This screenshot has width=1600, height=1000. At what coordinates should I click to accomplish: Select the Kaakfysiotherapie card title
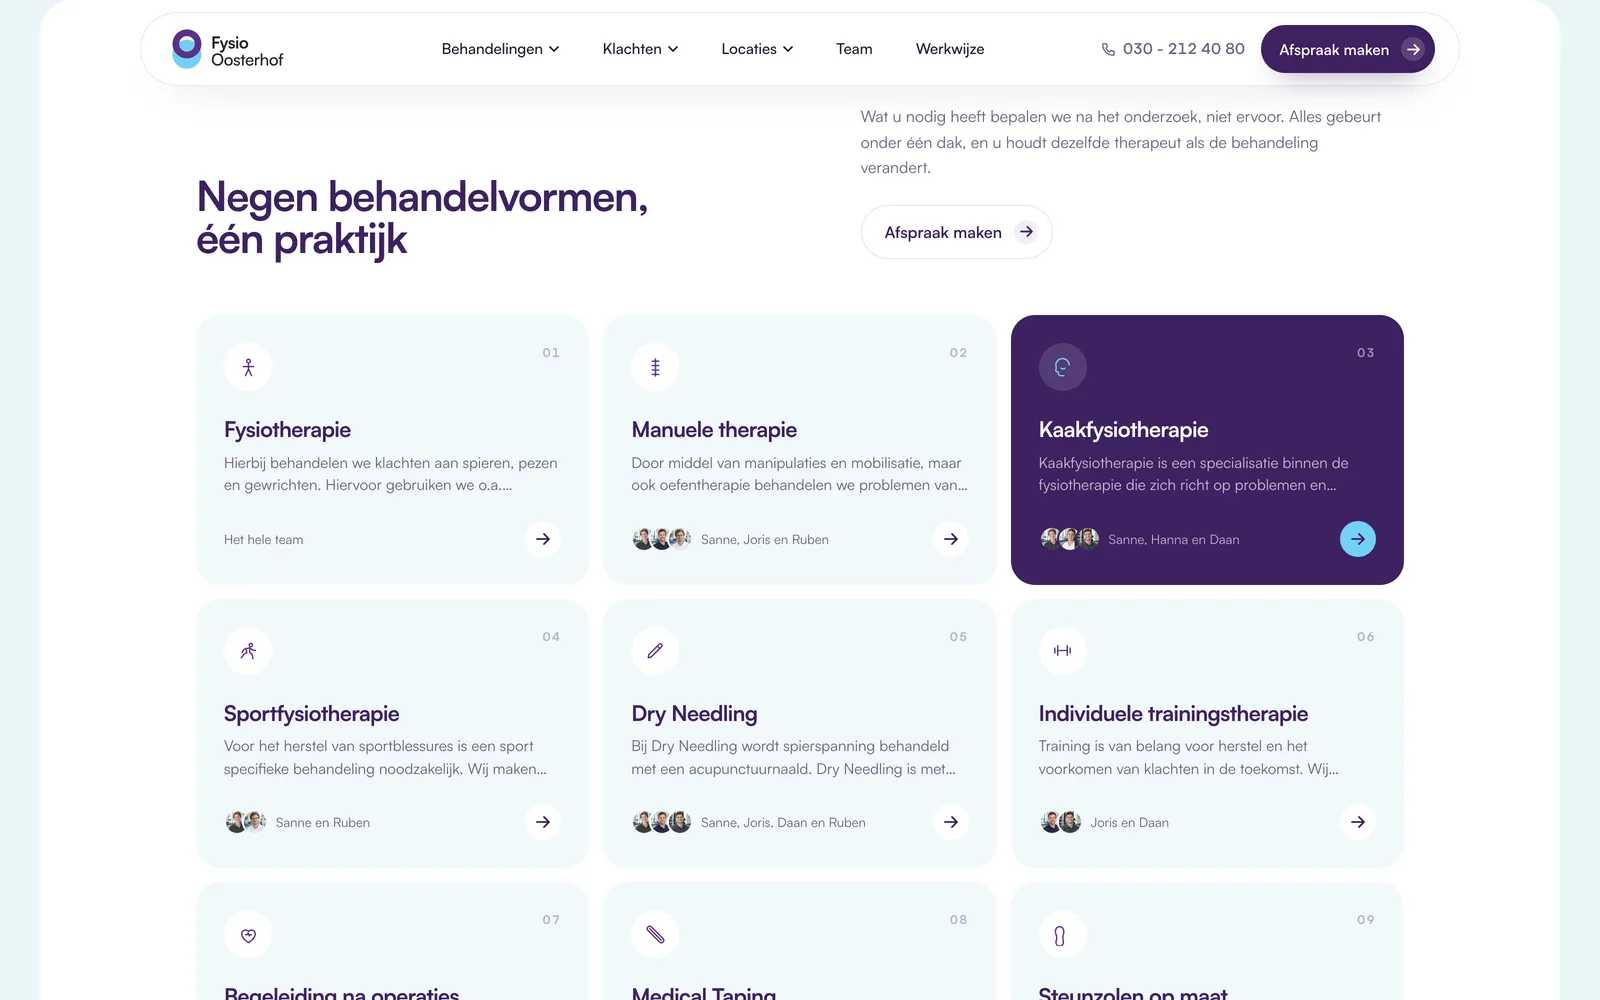pyautogui.click(x=1123, y=430)
